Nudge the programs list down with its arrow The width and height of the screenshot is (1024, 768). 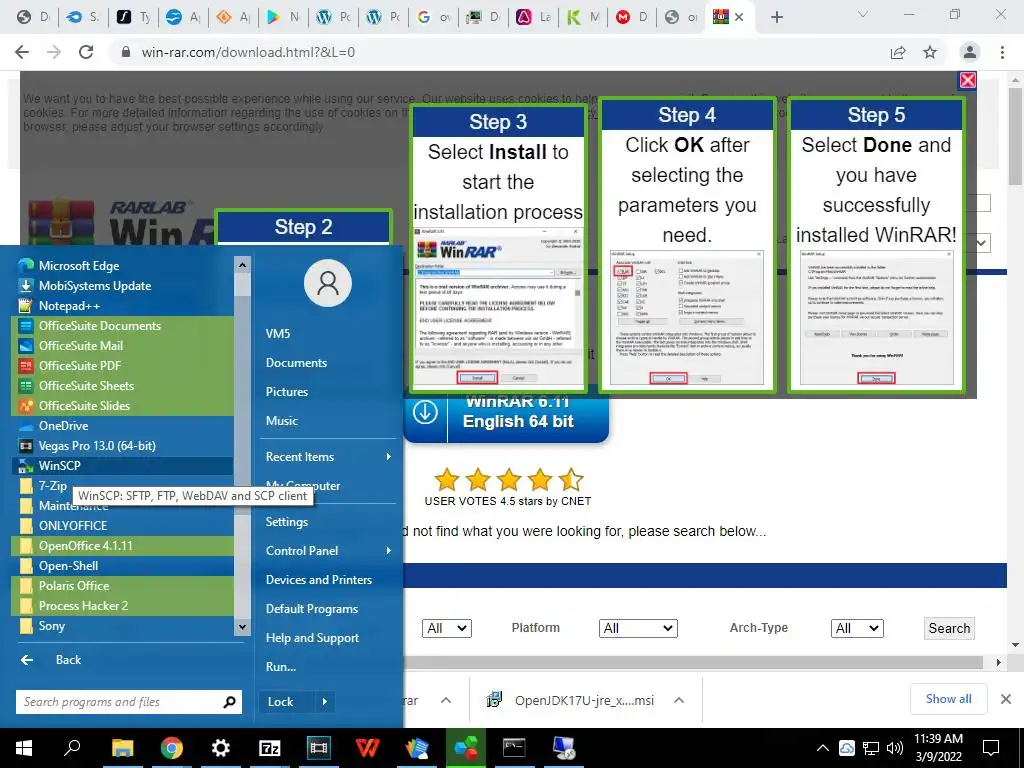coord(242,627)
